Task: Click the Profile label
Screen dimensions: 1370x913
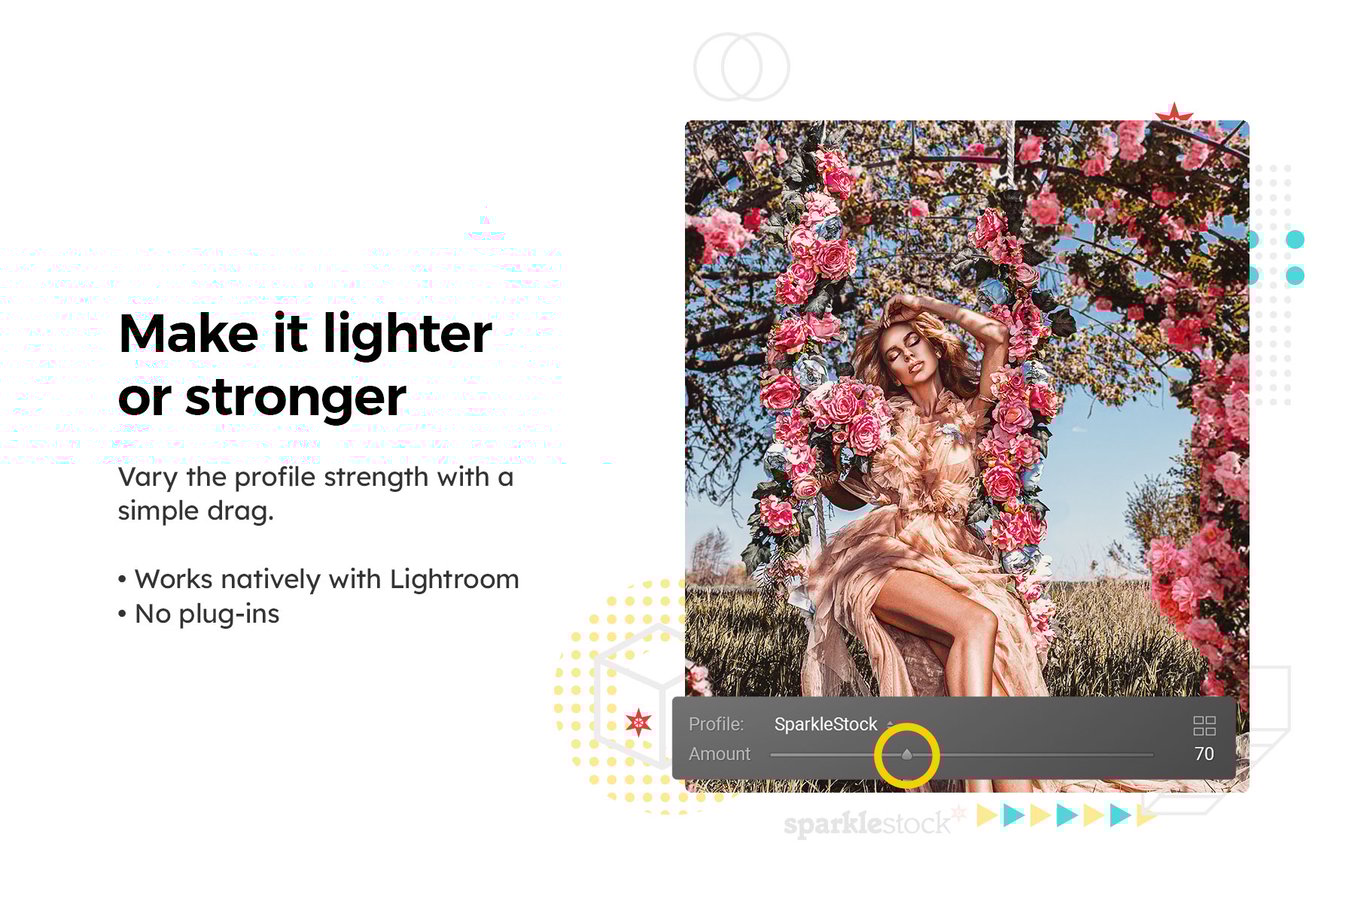Action: [716, 724]
